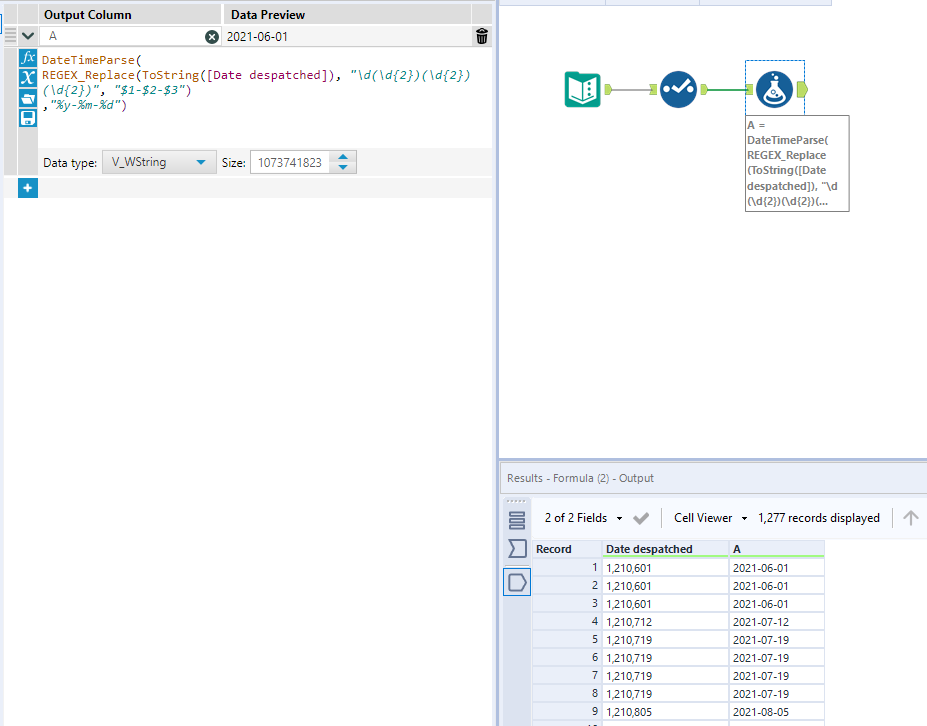Select the Formula flask tool on canvas

[x=774, y=89]
